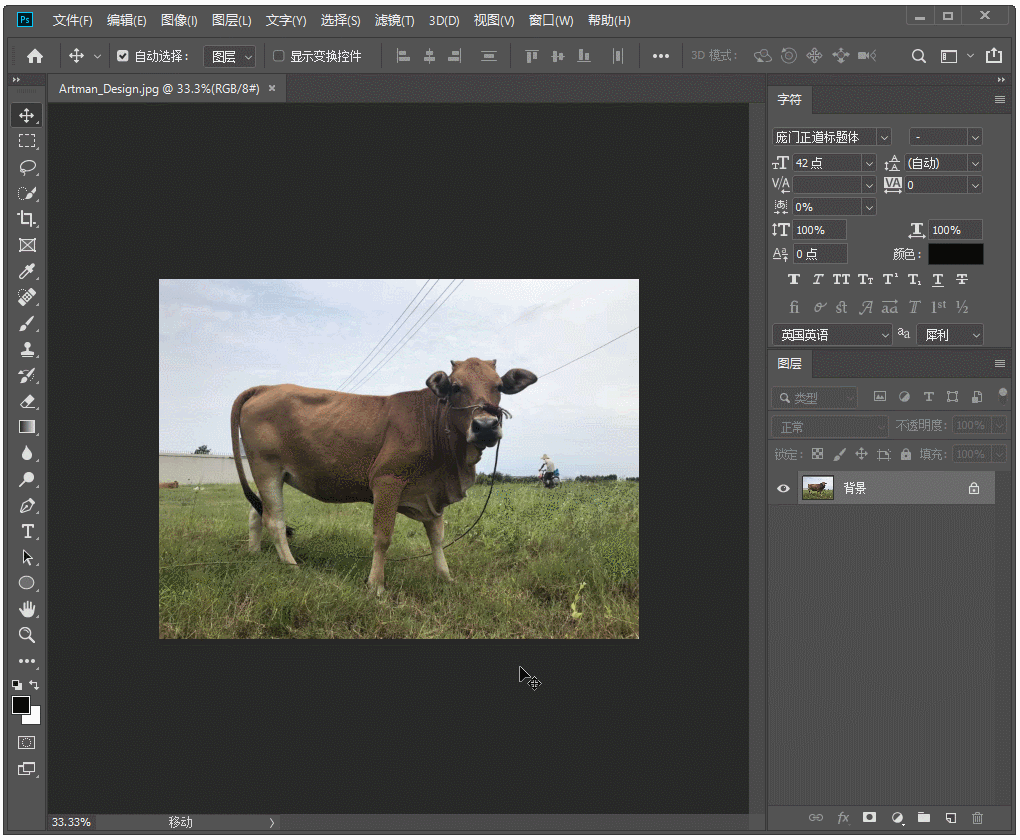This screenshot has width=1020, height=840.
Task: Enable the 显示变换控件 checkbox
Action: (278, 56)
